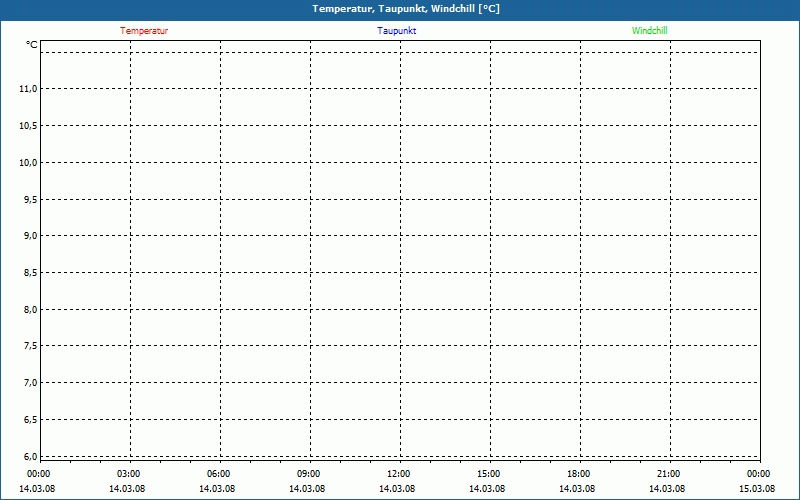Select the 6,0 y-axis value
Screen dimensions: 800x500
click(30, 456)
